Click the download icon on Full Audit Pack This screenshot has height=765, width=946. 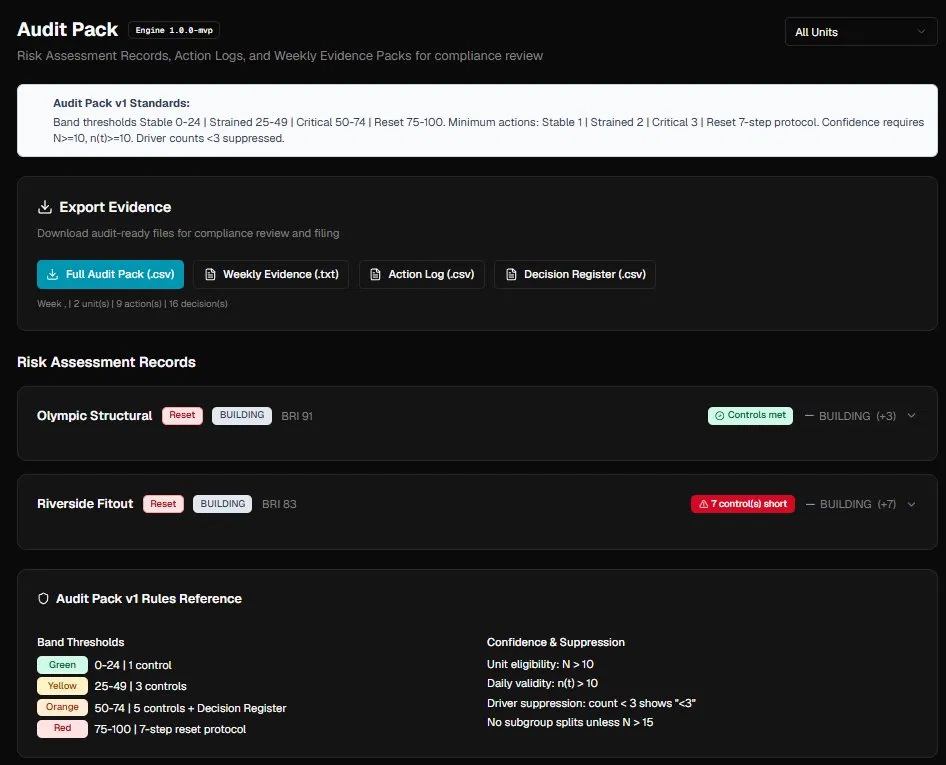[52, 275]
